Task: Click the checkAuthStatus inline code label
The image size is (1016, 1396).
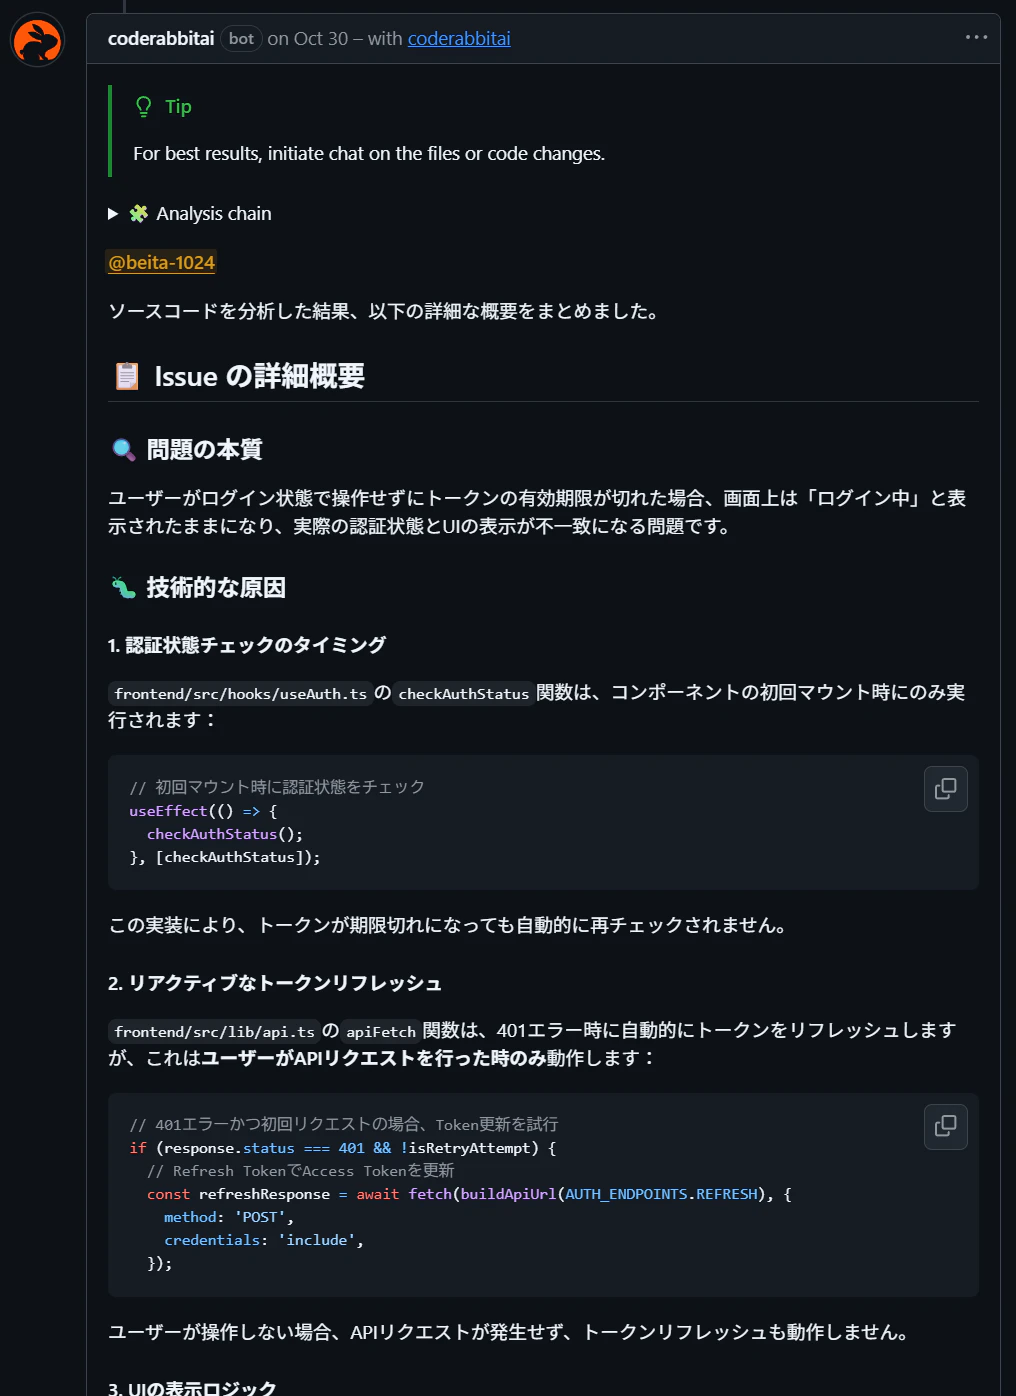Action: click(x=463, y=693)
